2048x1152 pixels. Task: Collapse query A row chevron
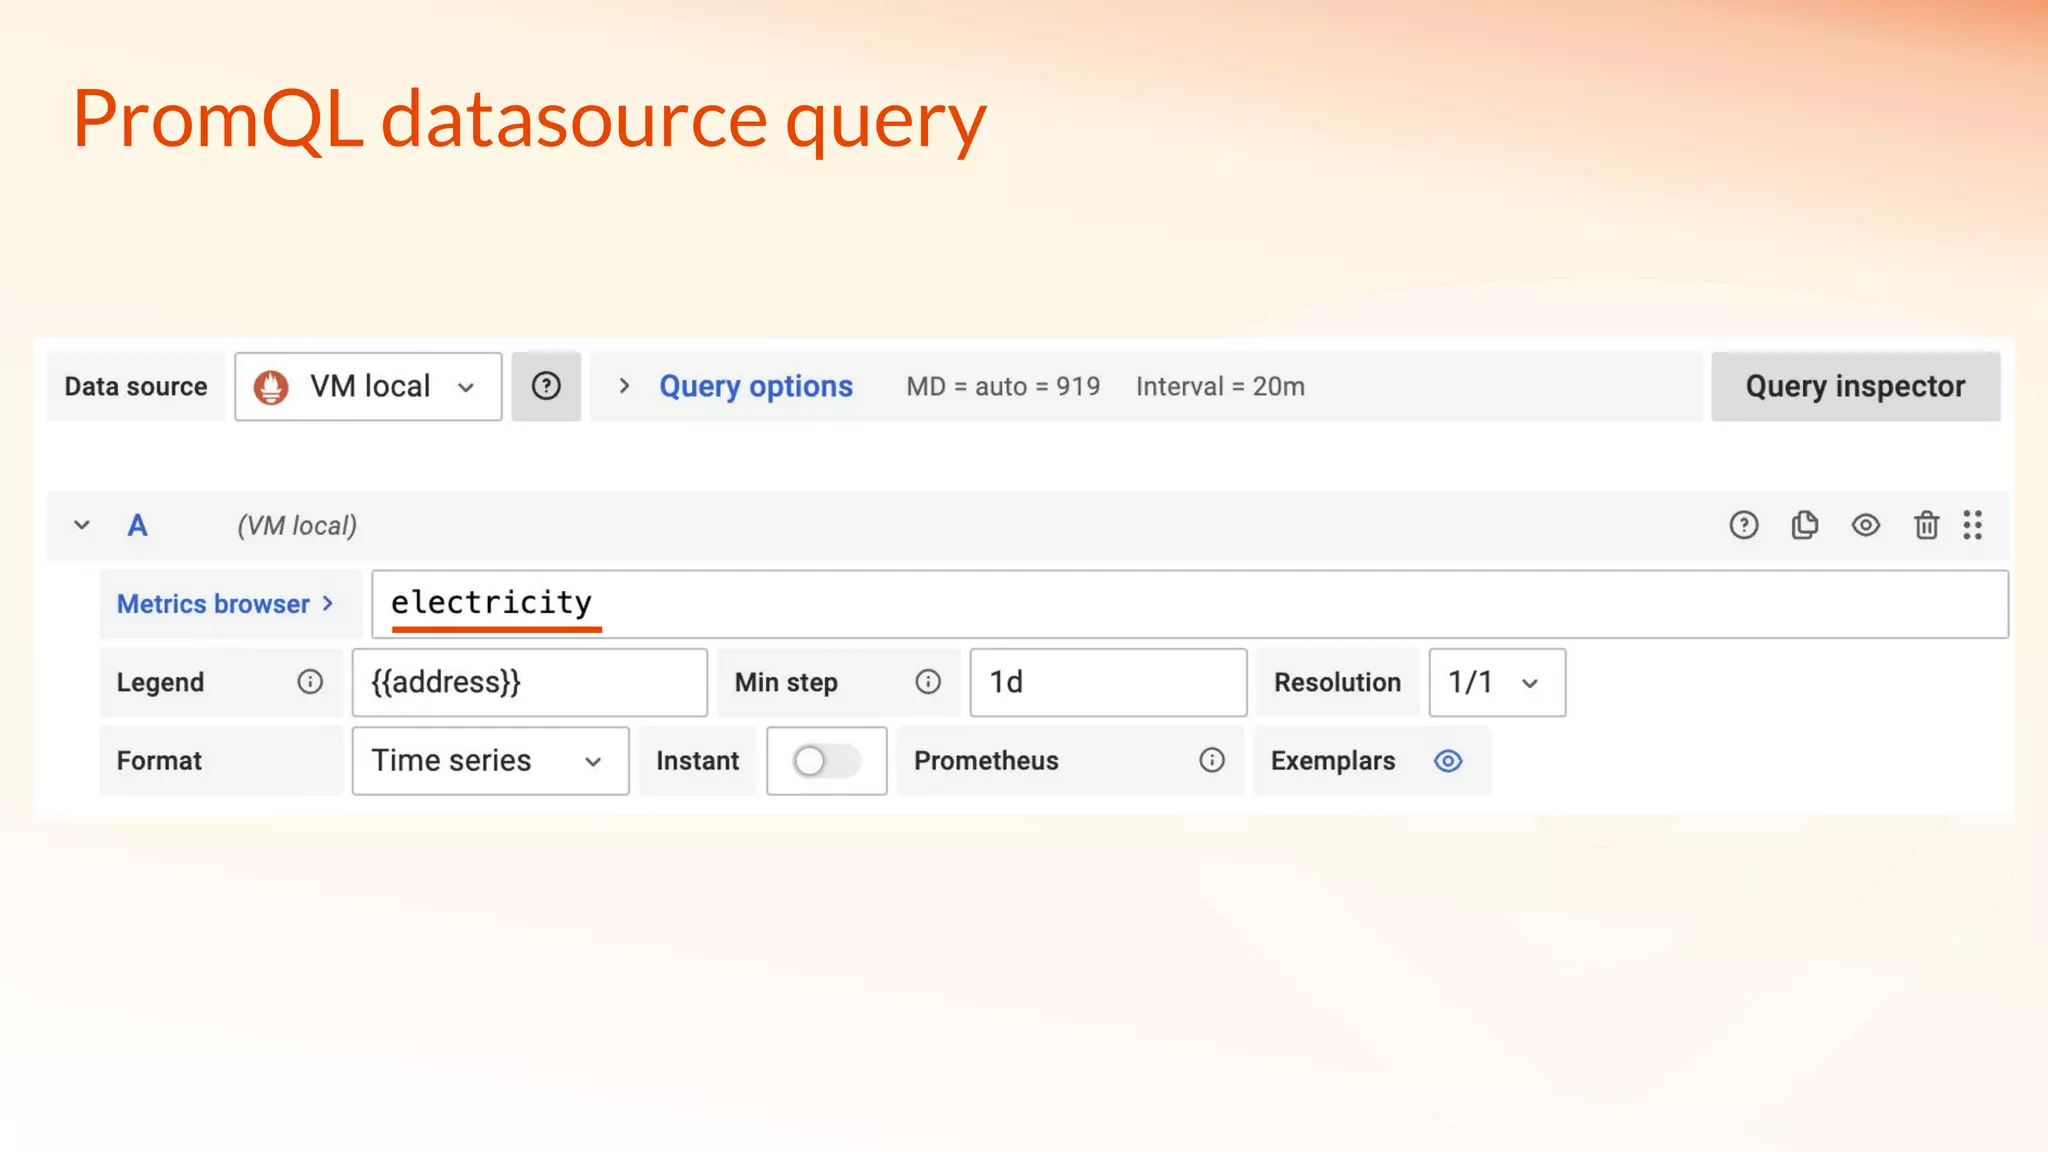pyautogui.click(x=82, y=525)
